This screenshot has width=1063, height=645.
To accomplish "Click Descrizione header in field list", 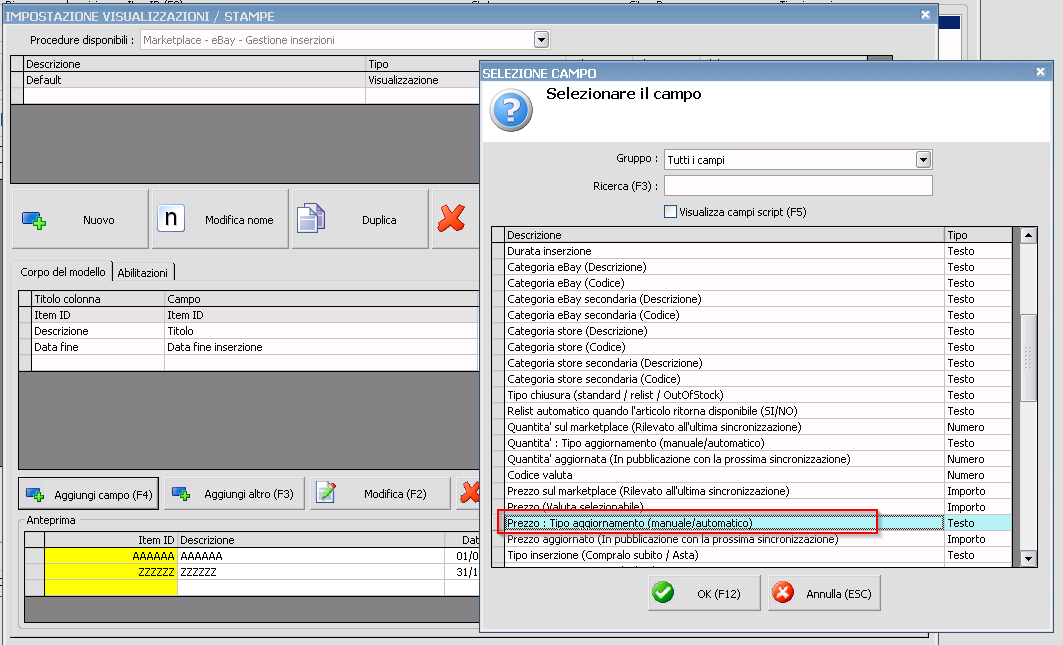I will click(x=725, y=235).
